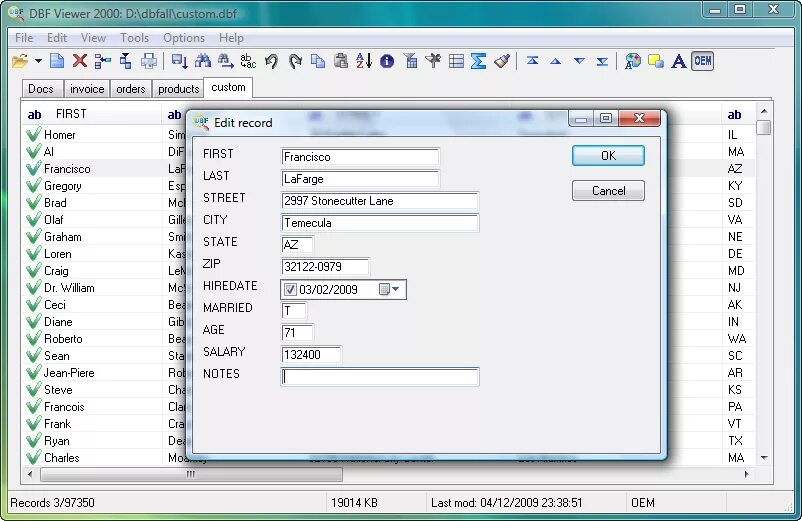Viewport: 802px width, 521px height.
Task: Open file with the folder icon
Action: click(20, 61)
